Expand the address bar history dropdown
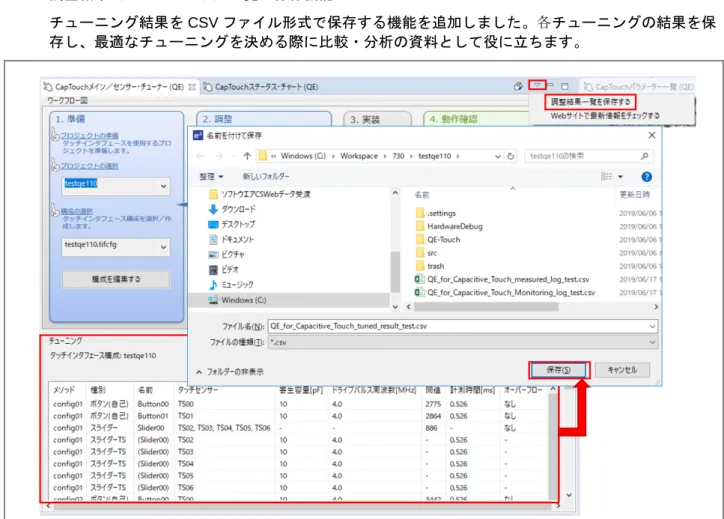The image size is (724, 519). click(497, 157)
